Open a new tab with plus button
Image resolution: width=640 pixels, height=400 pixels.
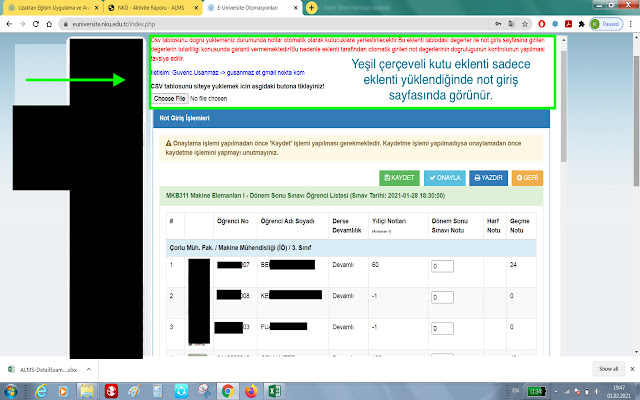coord(311,7)
